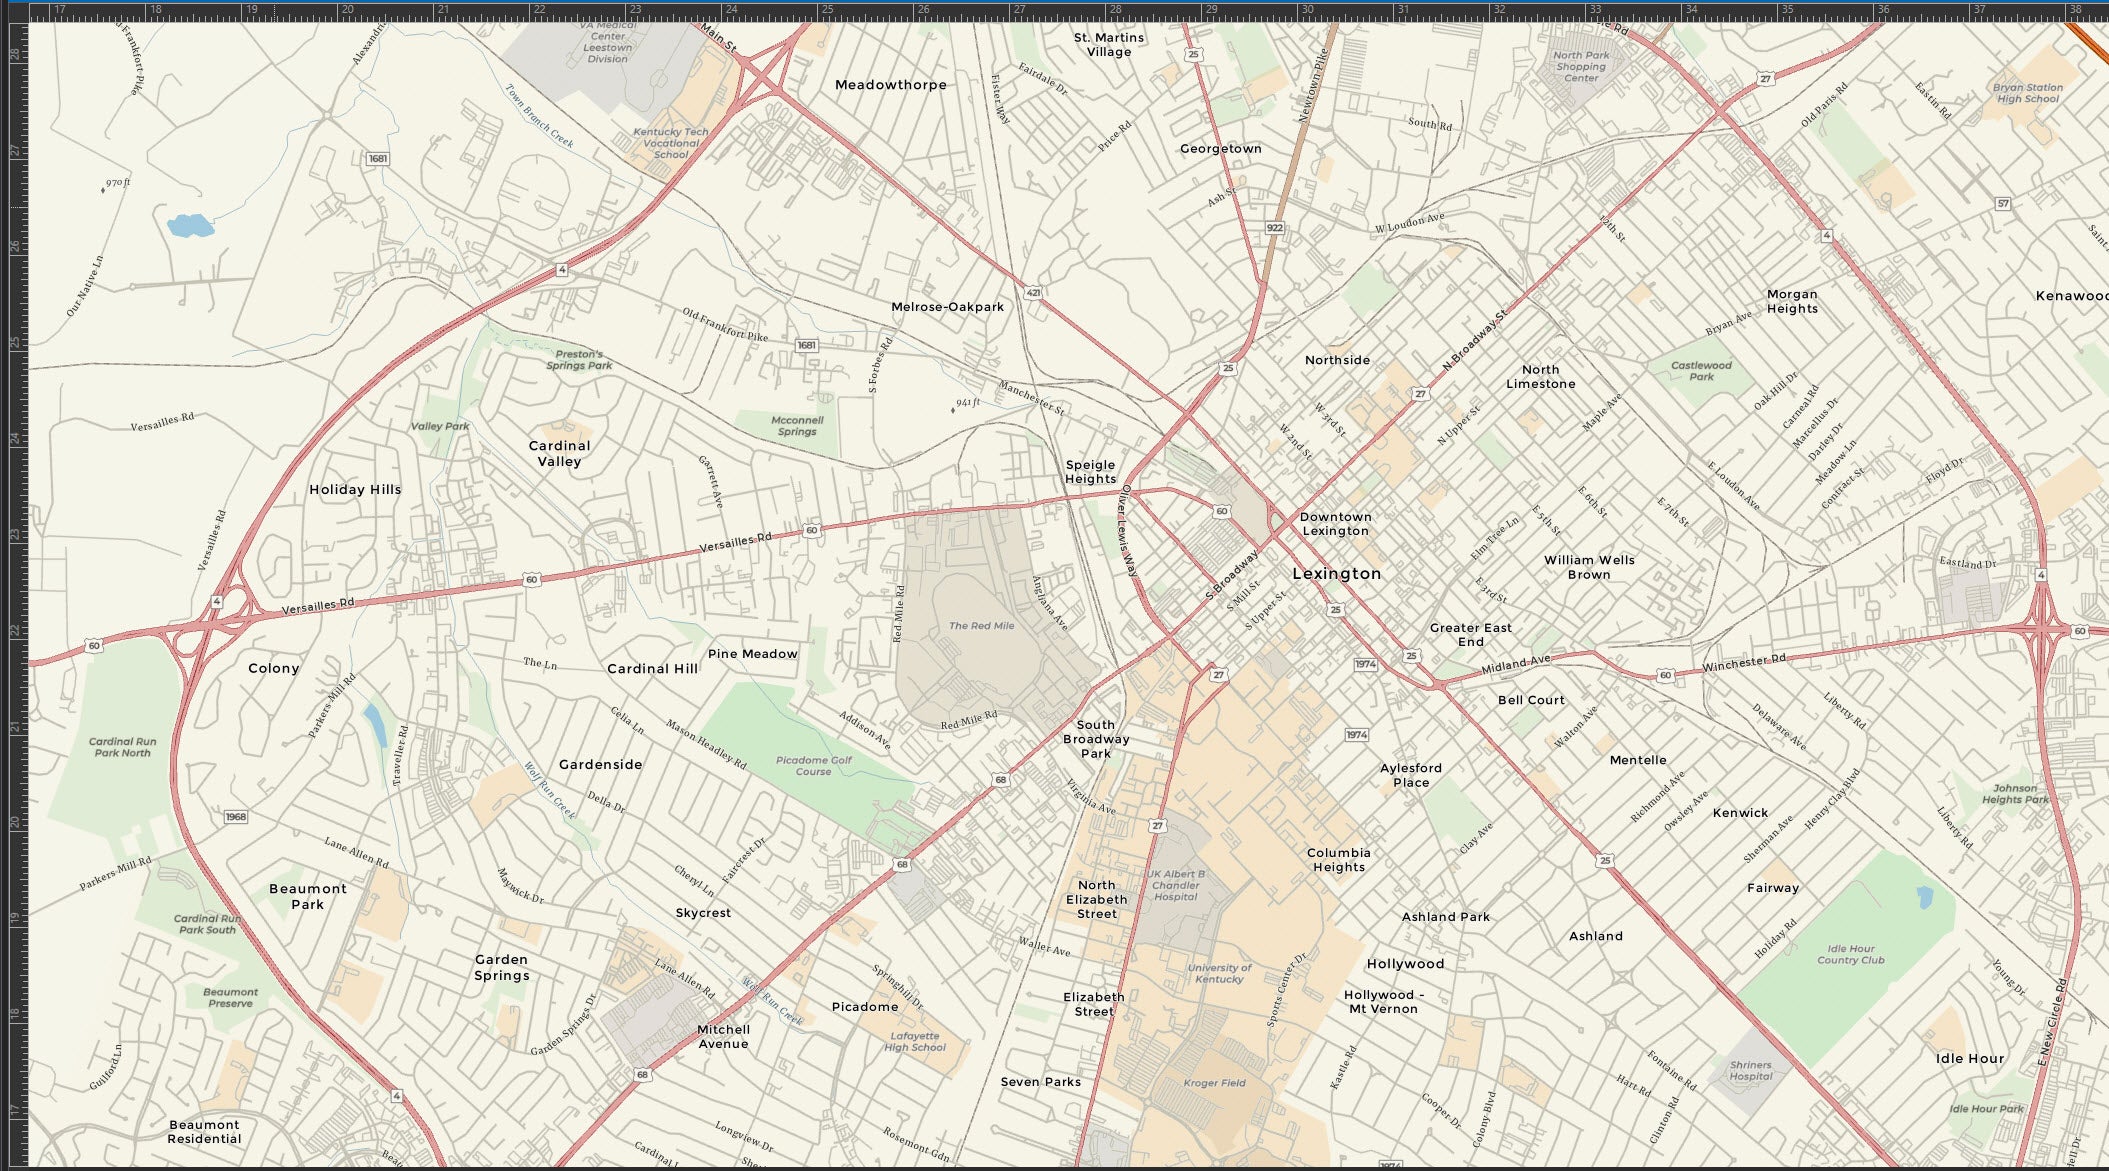Click The Red Mile label

click(981, 626)
